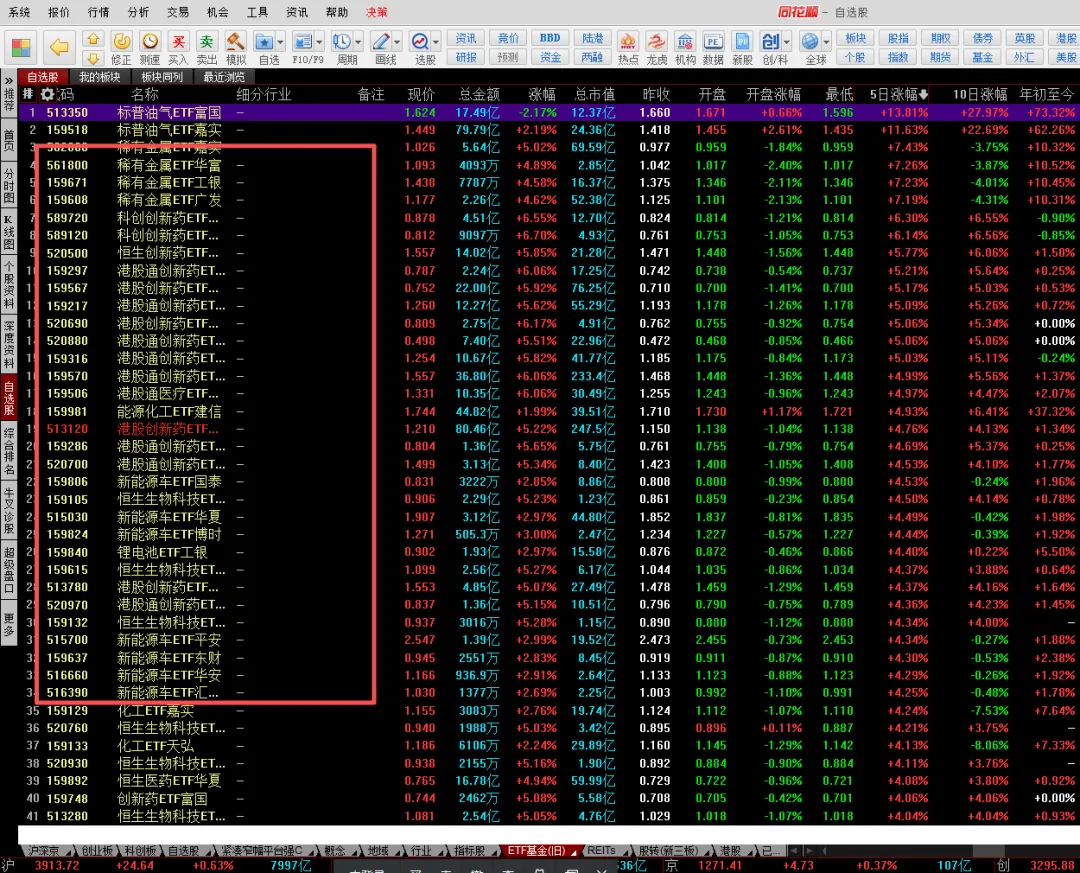Screen dimensions: 1080x873
Task: Click the colorful home grid icon
Action: (21, 48)
